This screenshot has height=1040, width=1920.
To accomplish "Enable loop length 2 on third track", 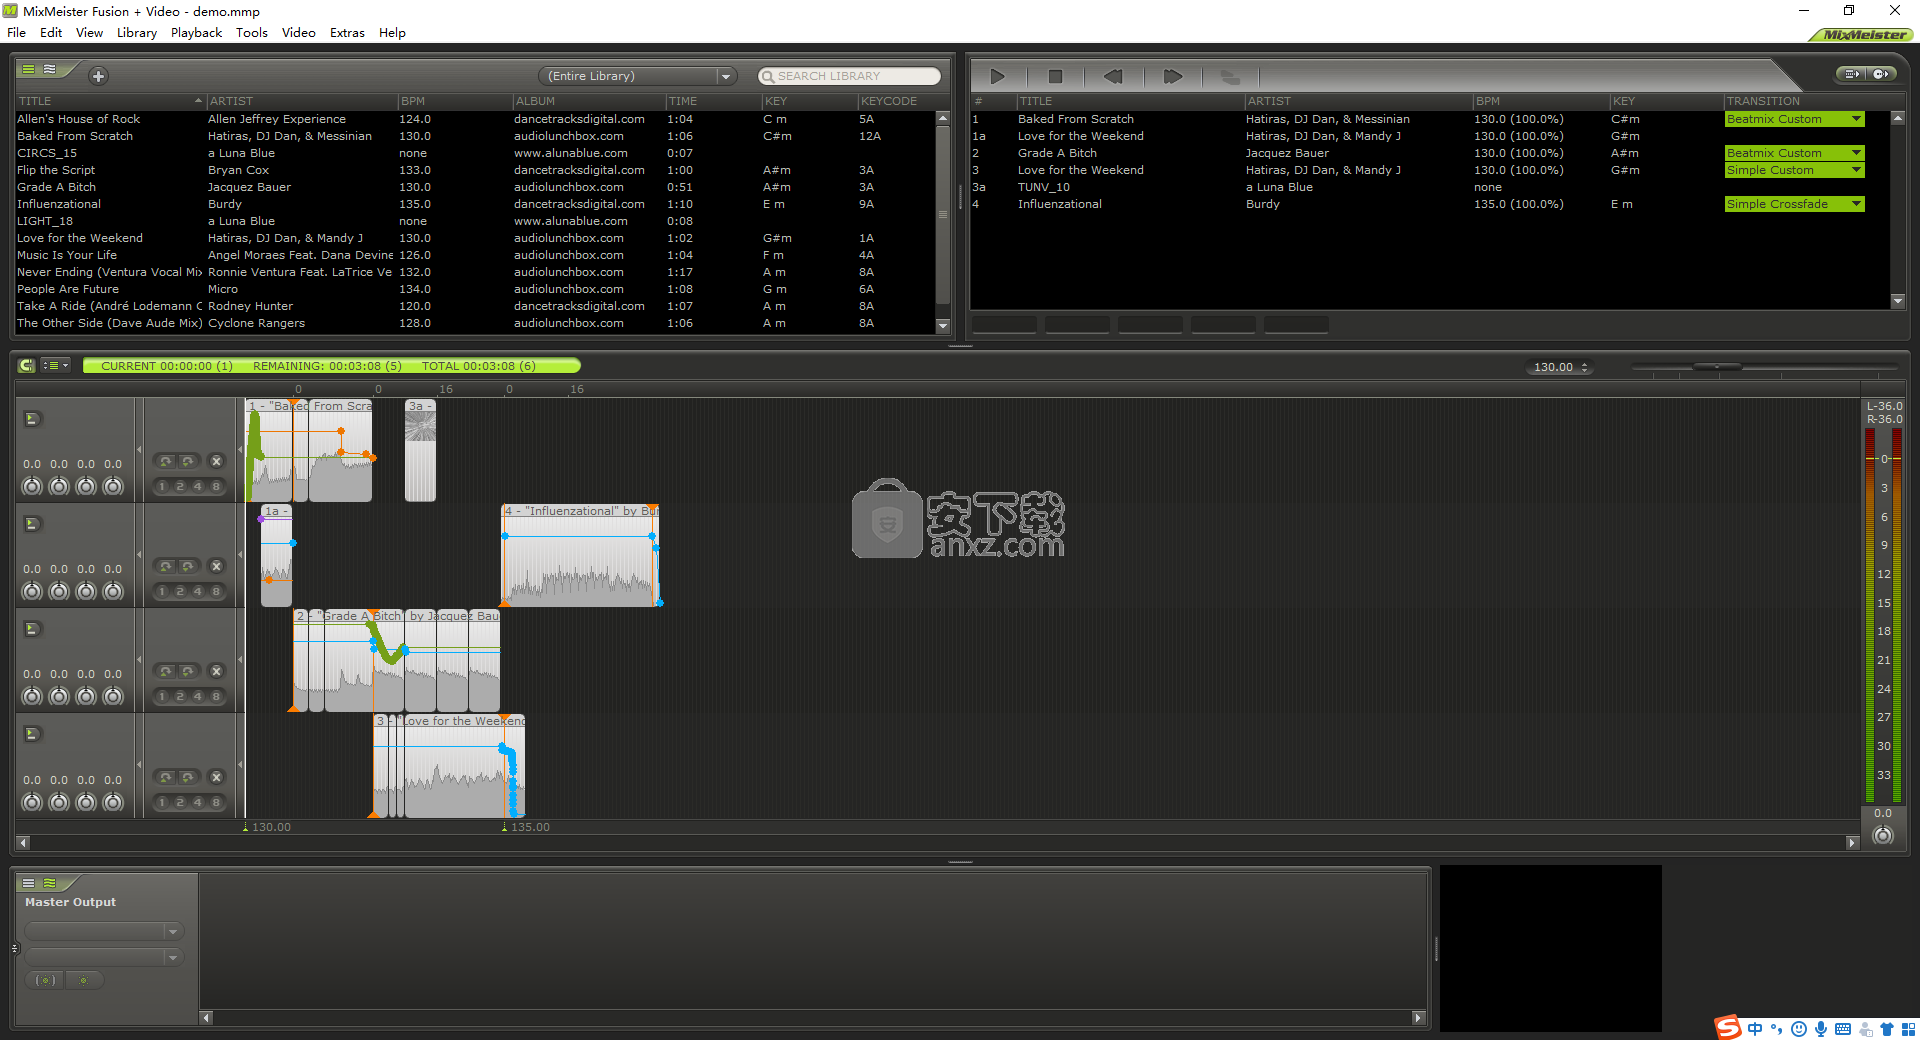I will click(x=180, y=697).
